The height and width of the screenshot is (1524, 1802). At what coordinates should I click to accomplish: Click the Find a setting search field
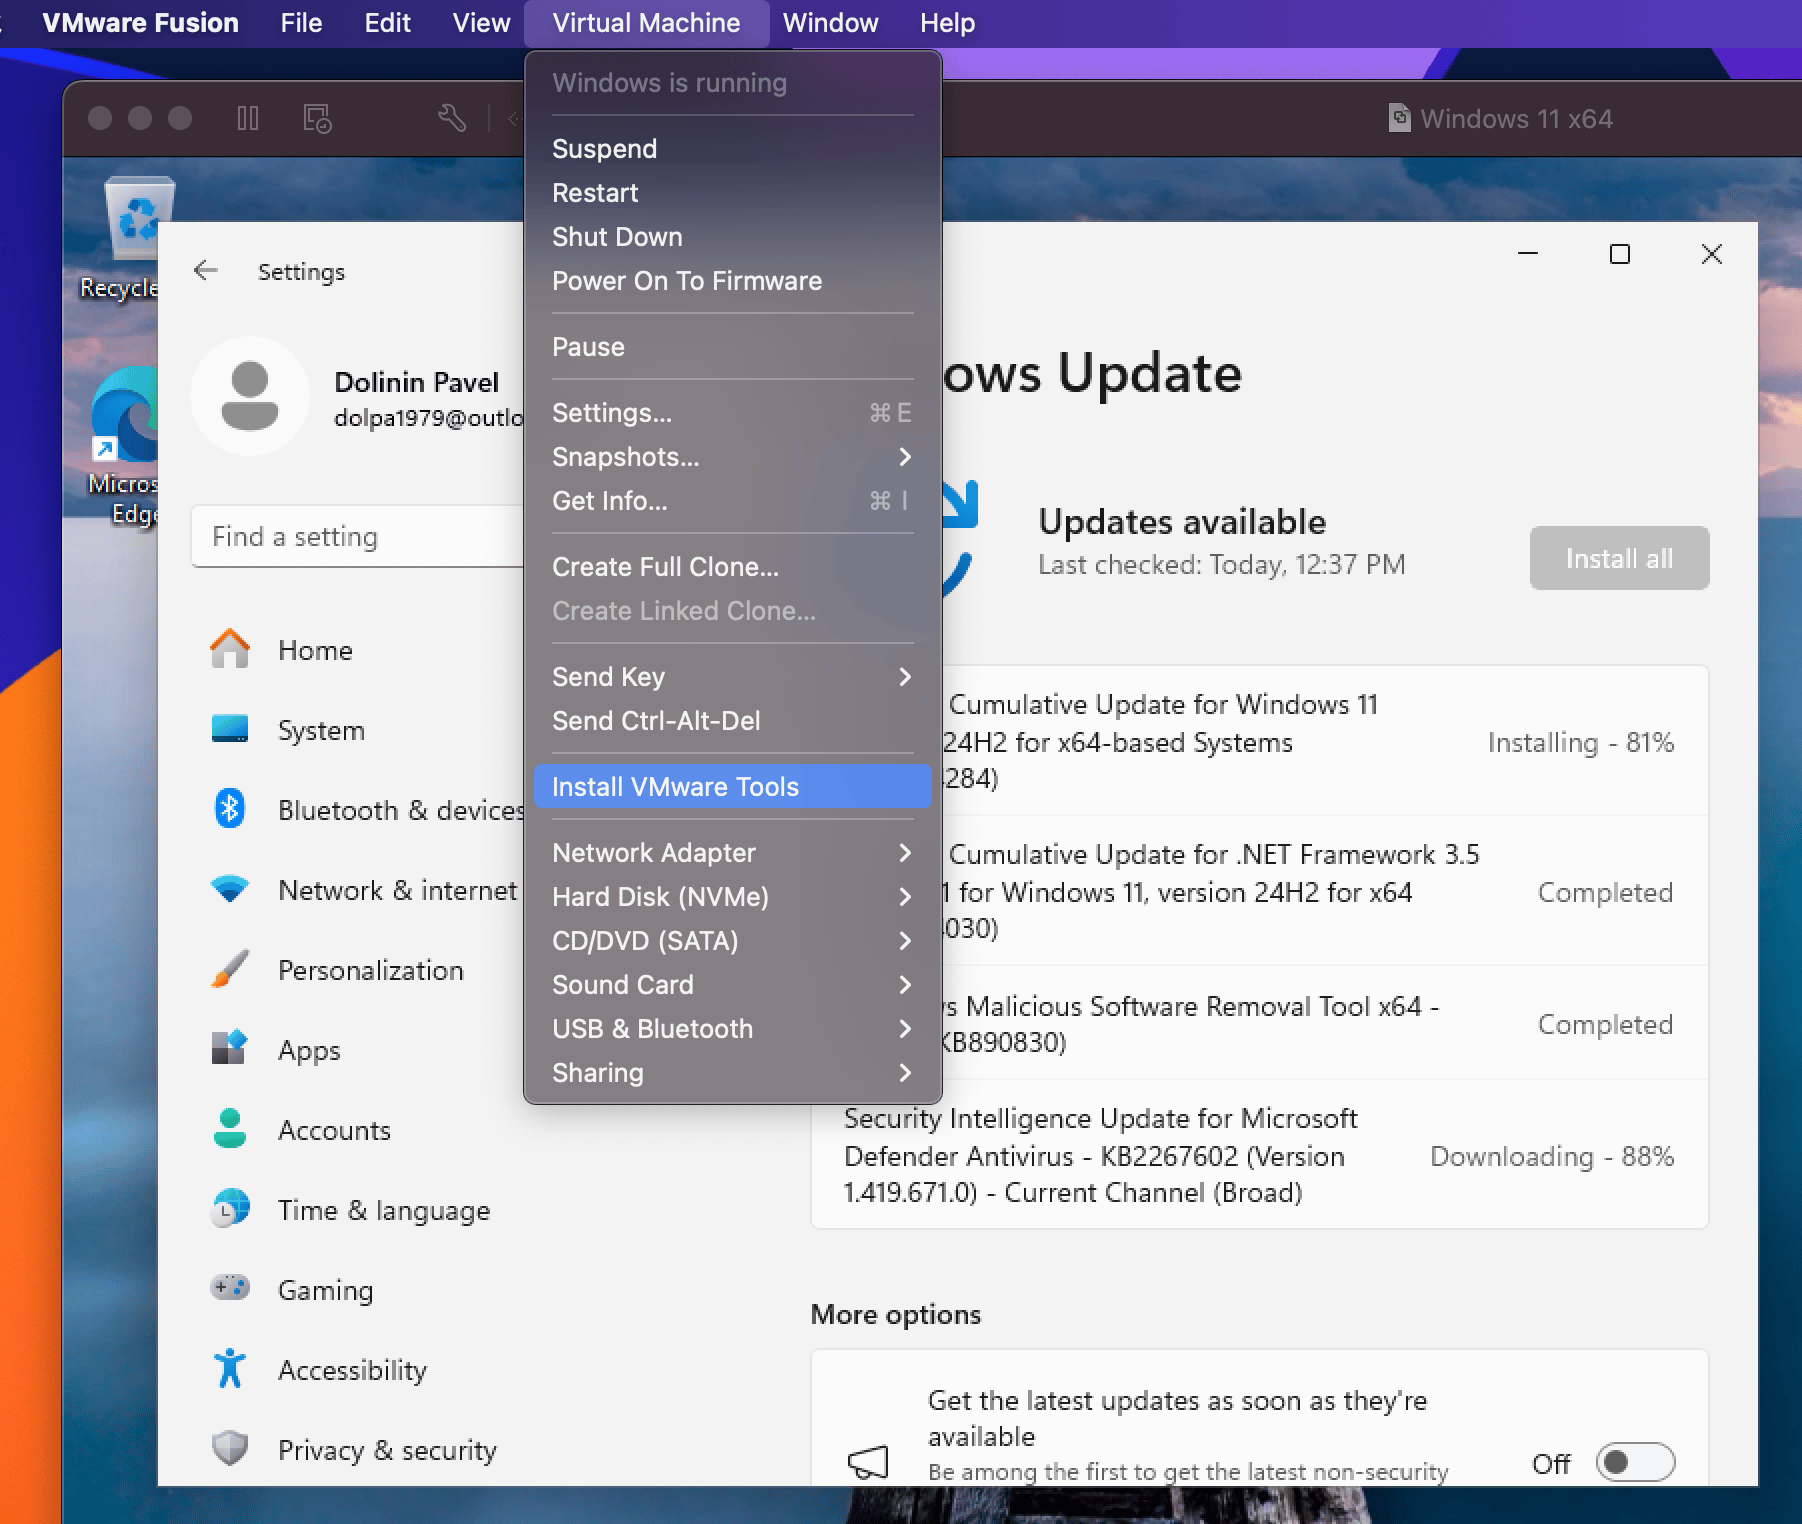click(355, 537)
